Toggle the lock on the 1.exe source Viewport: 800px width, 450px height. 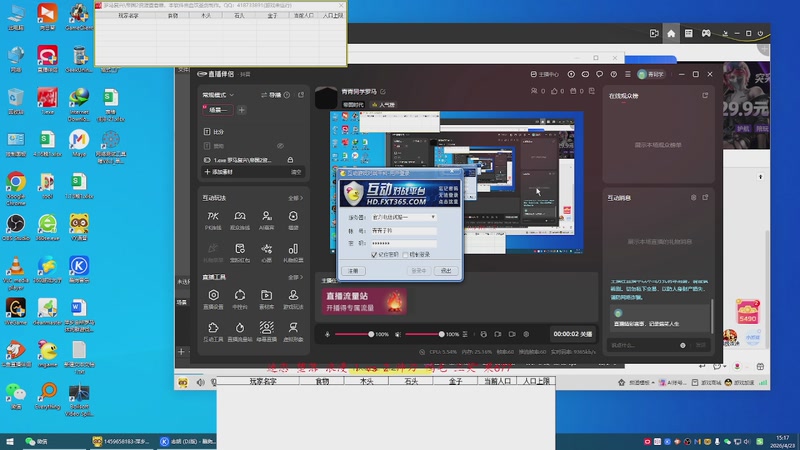290,160
